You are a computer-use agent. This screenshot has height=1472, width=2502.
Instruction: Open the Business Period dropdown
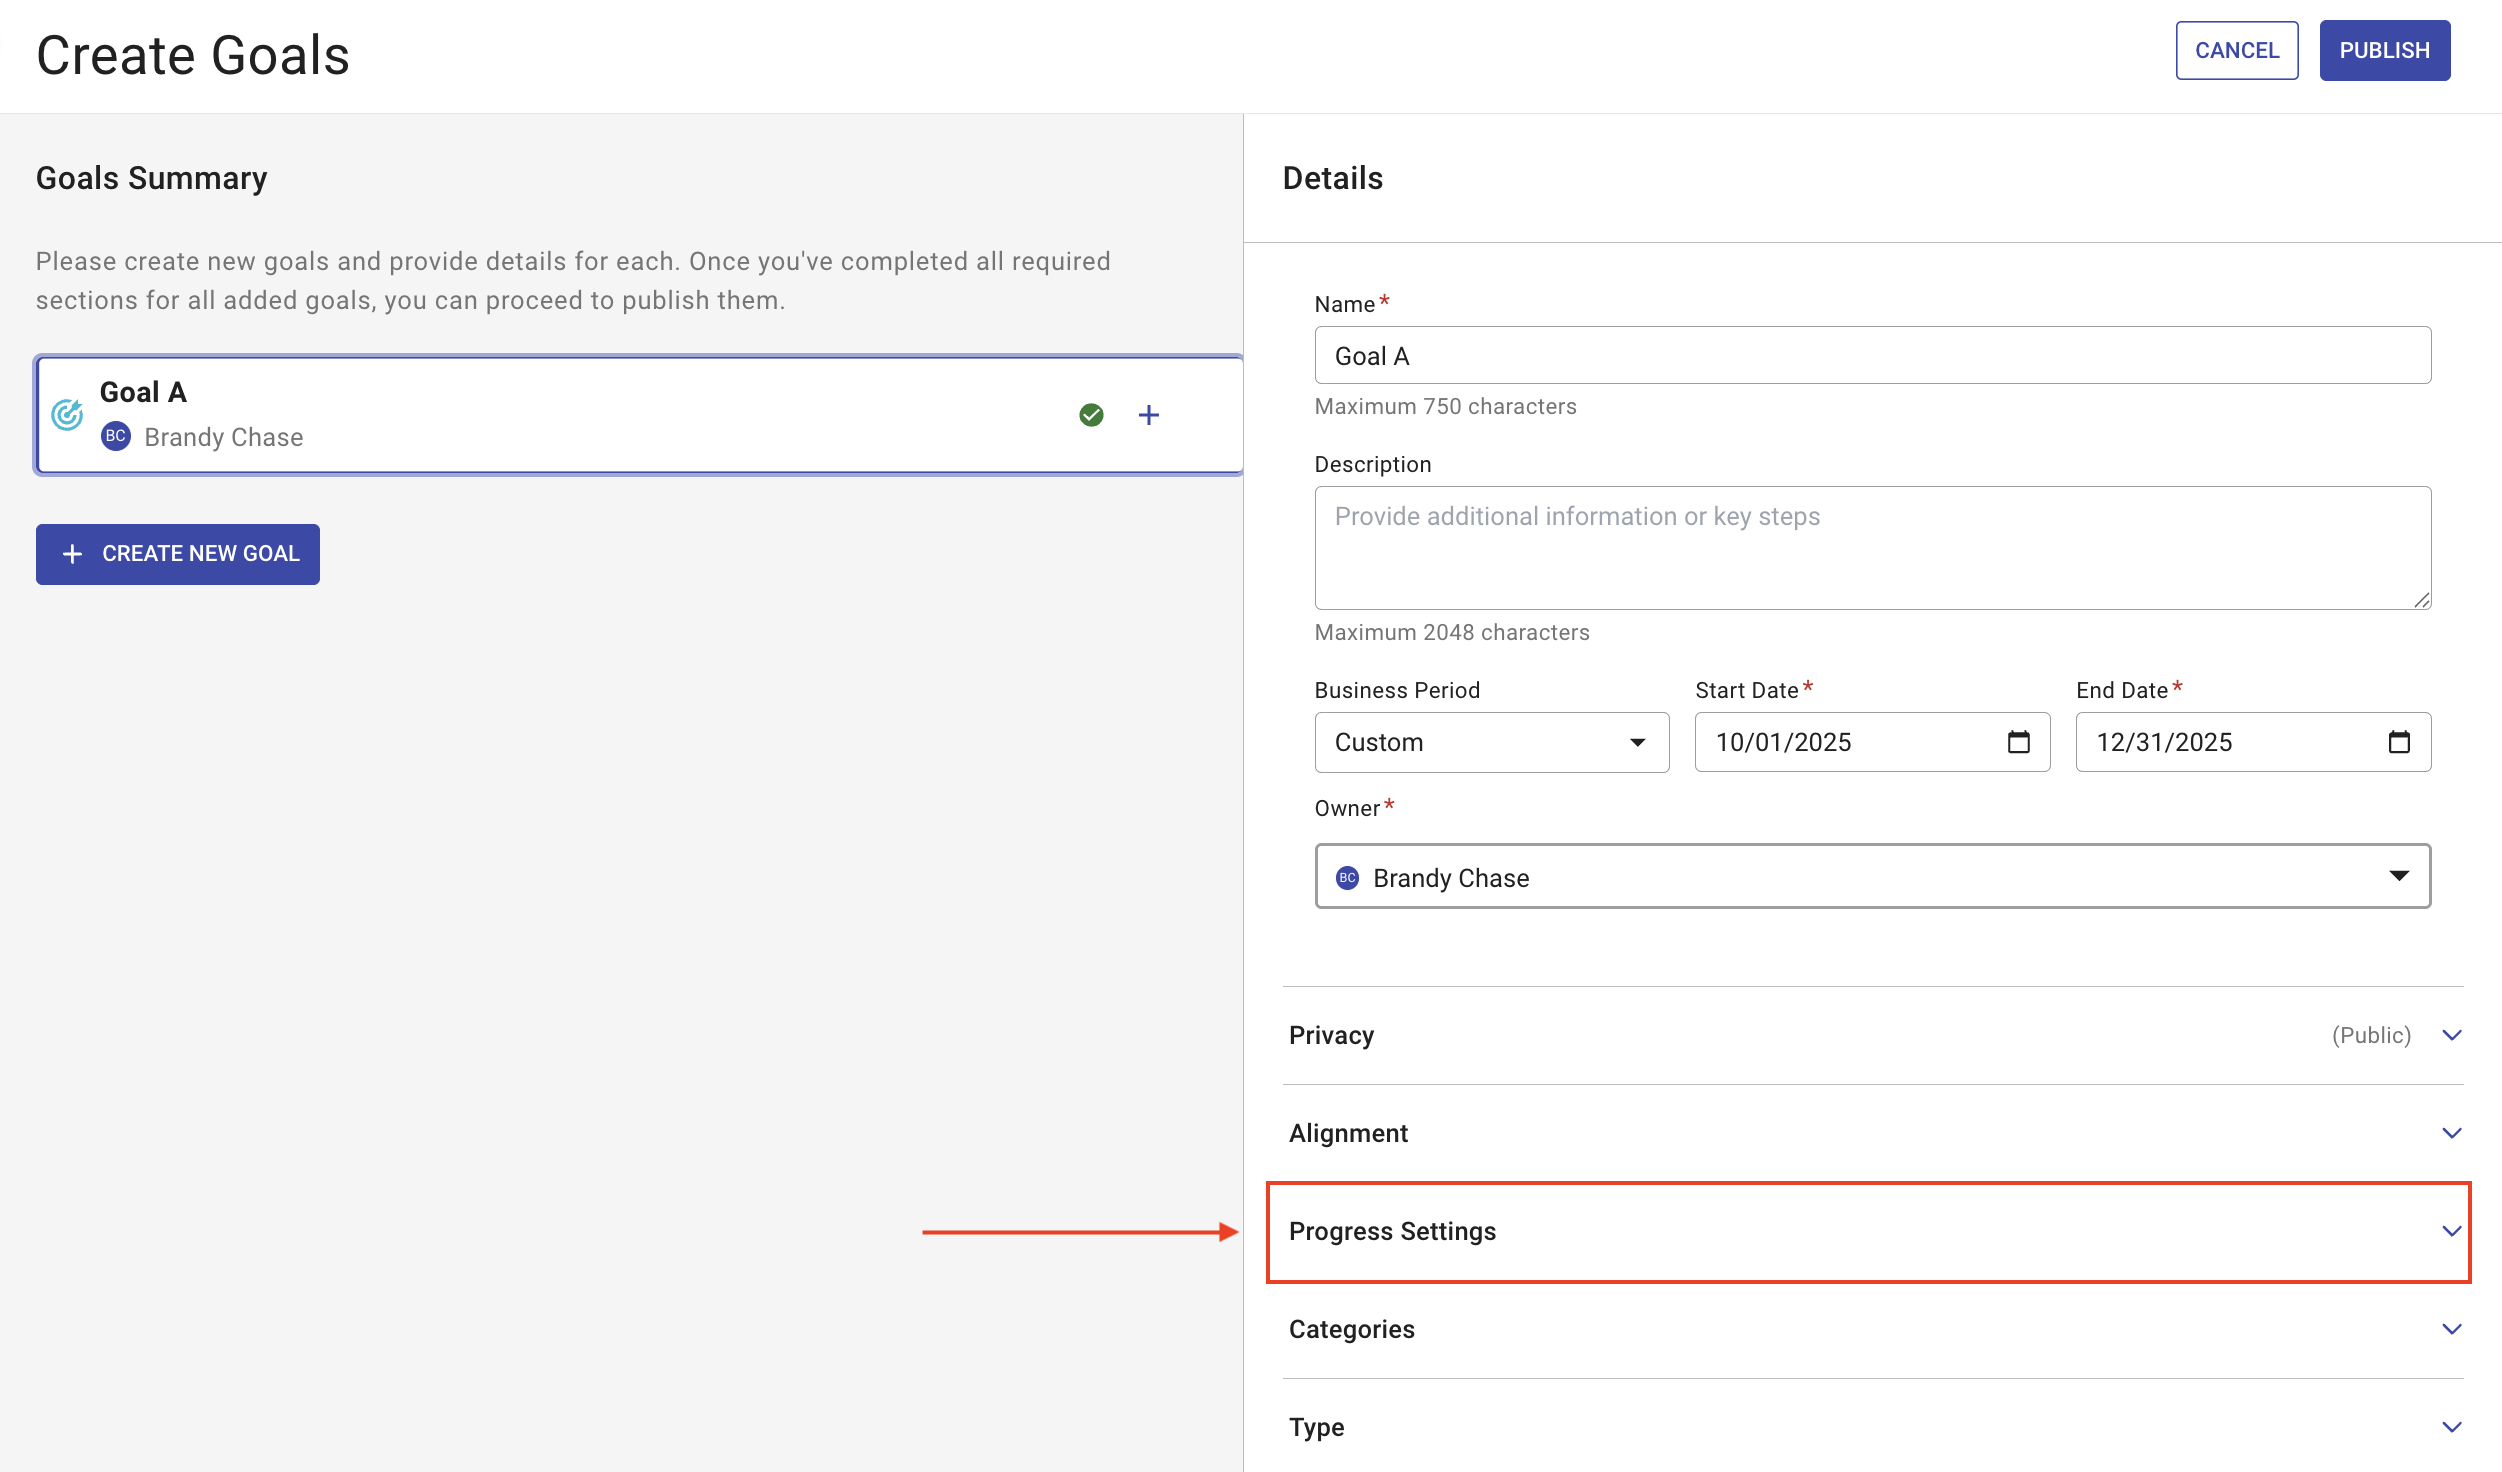[x=1637, y=742]
